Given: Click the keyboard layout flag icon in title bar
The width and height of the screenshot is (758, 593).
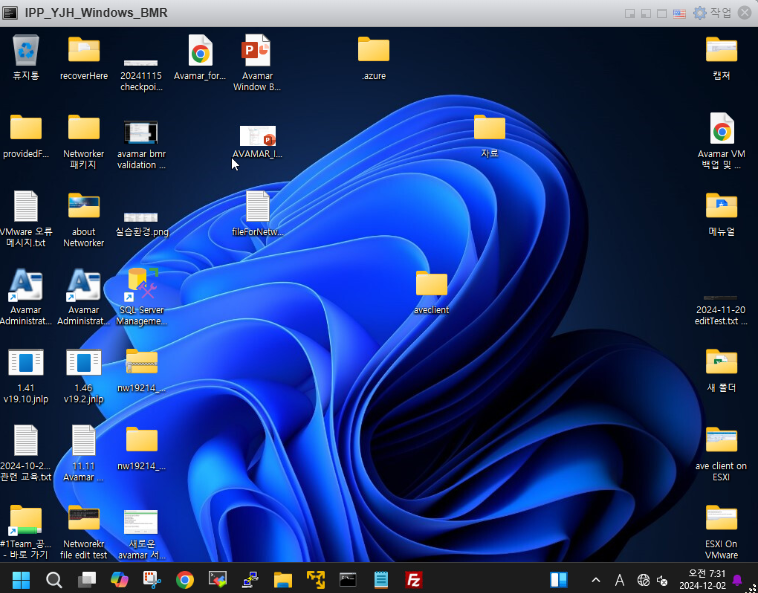Looking at the screenshot, I should click(x=679, y=13).
